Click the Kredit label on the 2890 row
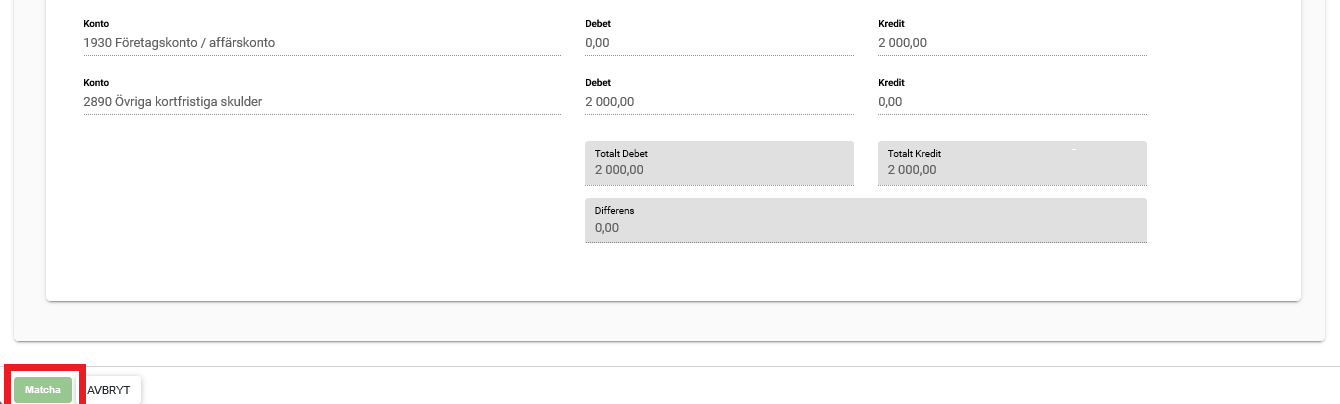The height and width of the screenshot is (404, 1340). (891, 82)
